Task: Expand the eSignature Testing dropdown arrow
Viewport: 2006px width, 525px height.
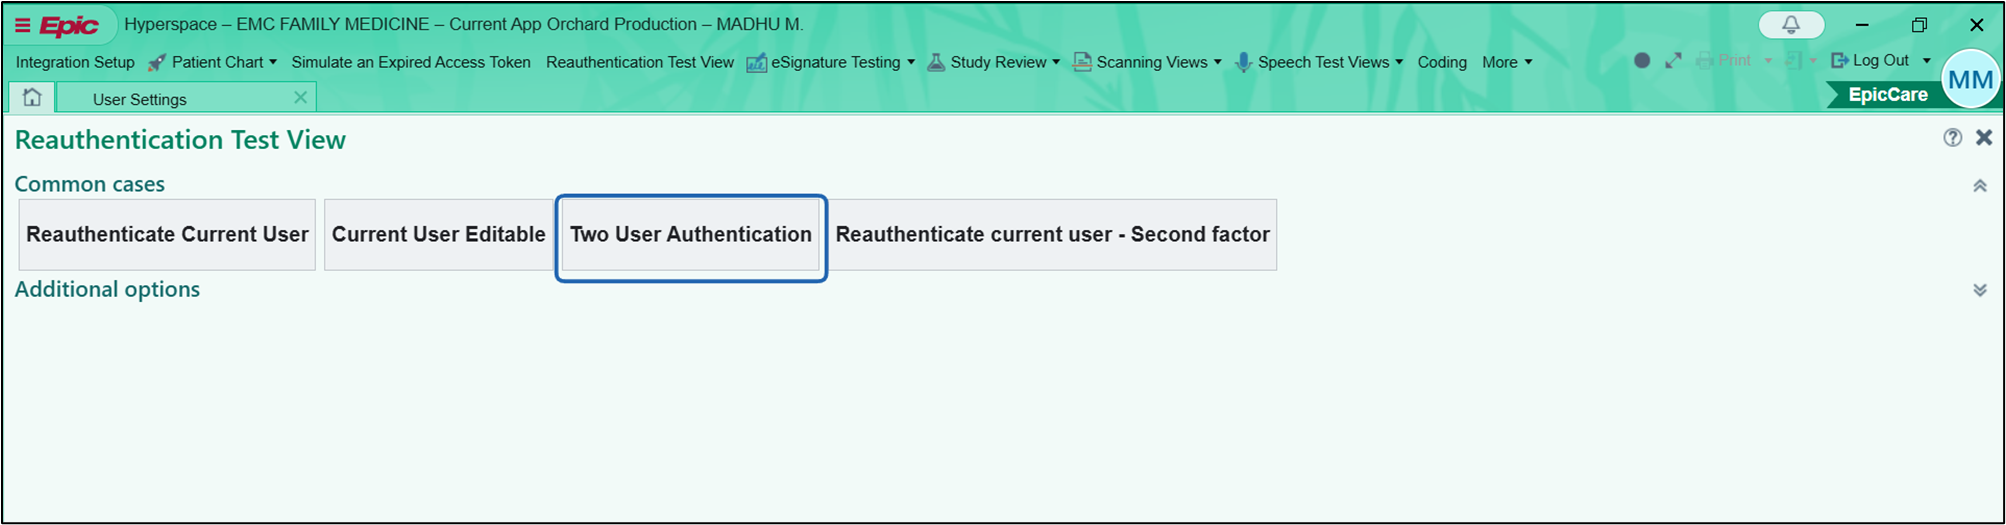Action: click(x=911, y=62)
